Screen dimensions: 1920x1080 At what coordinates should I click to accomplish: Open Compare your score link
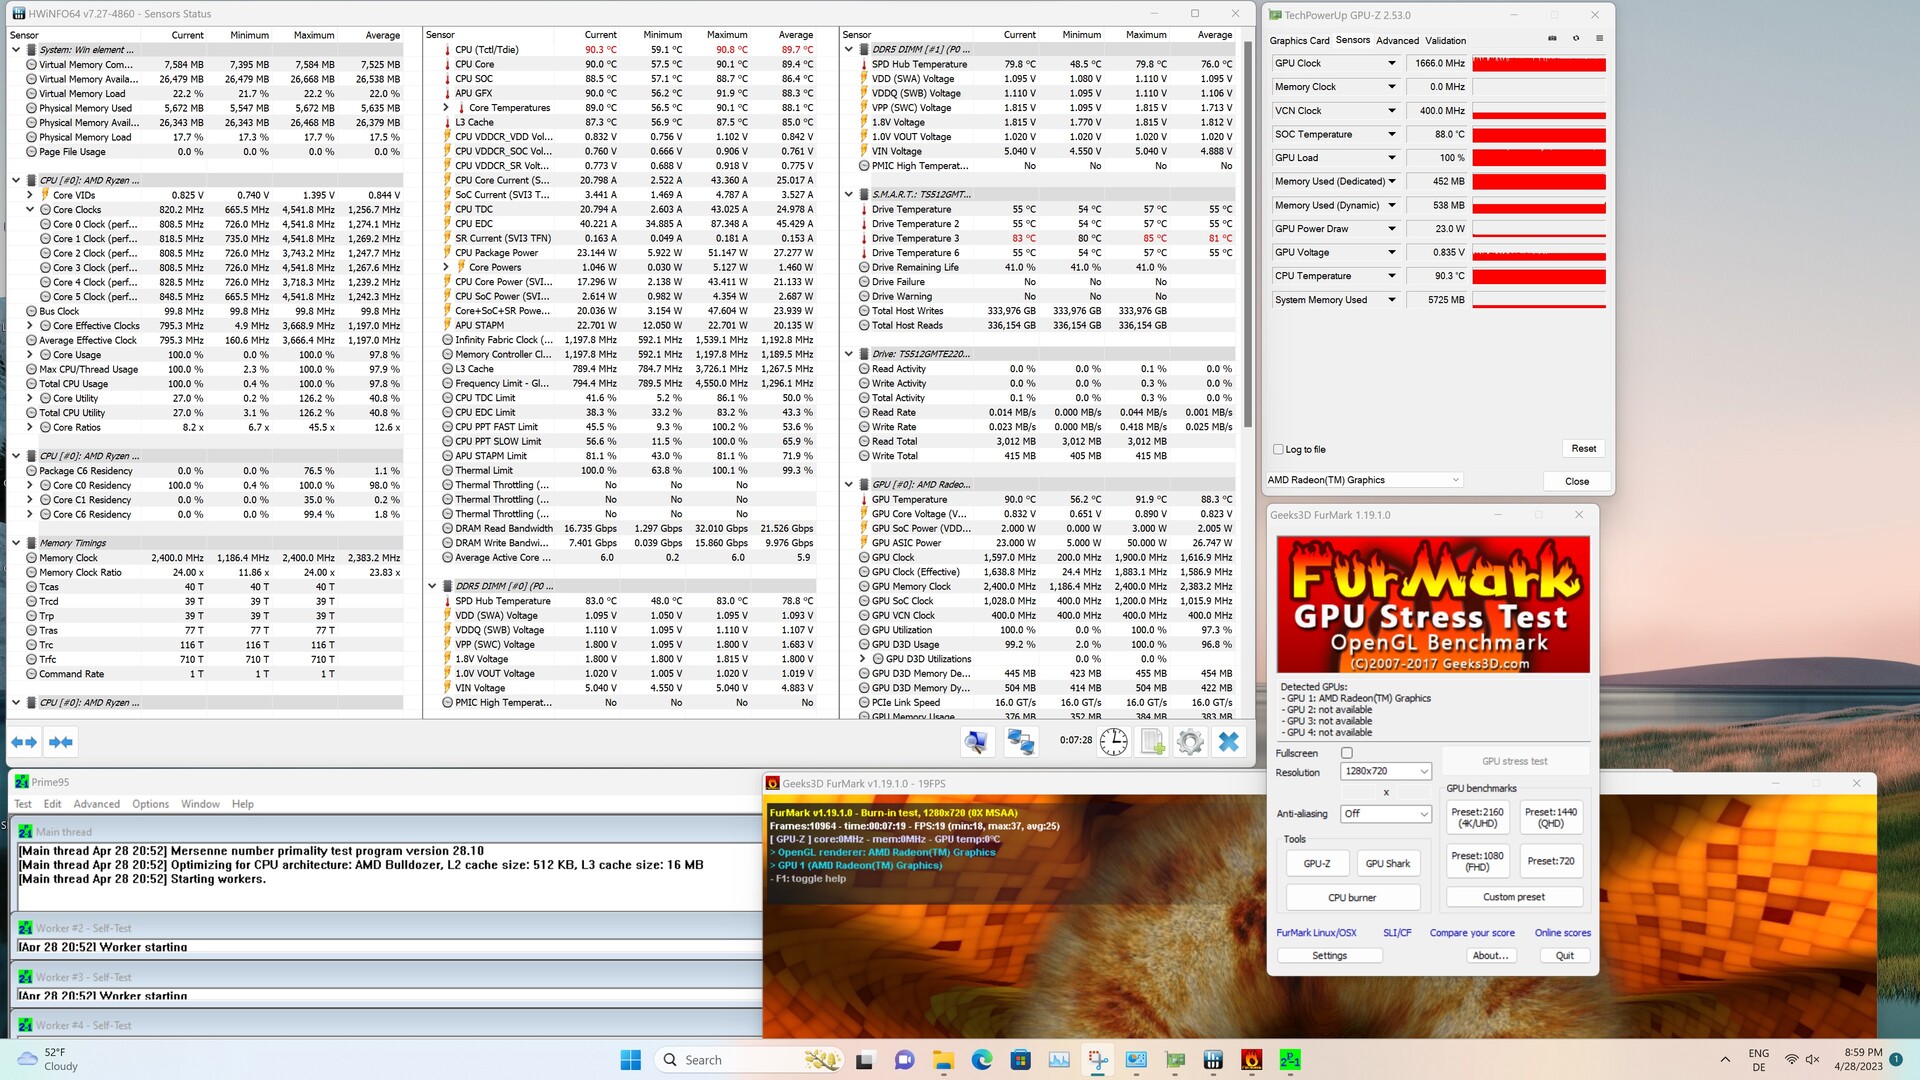click(1471, 933)
